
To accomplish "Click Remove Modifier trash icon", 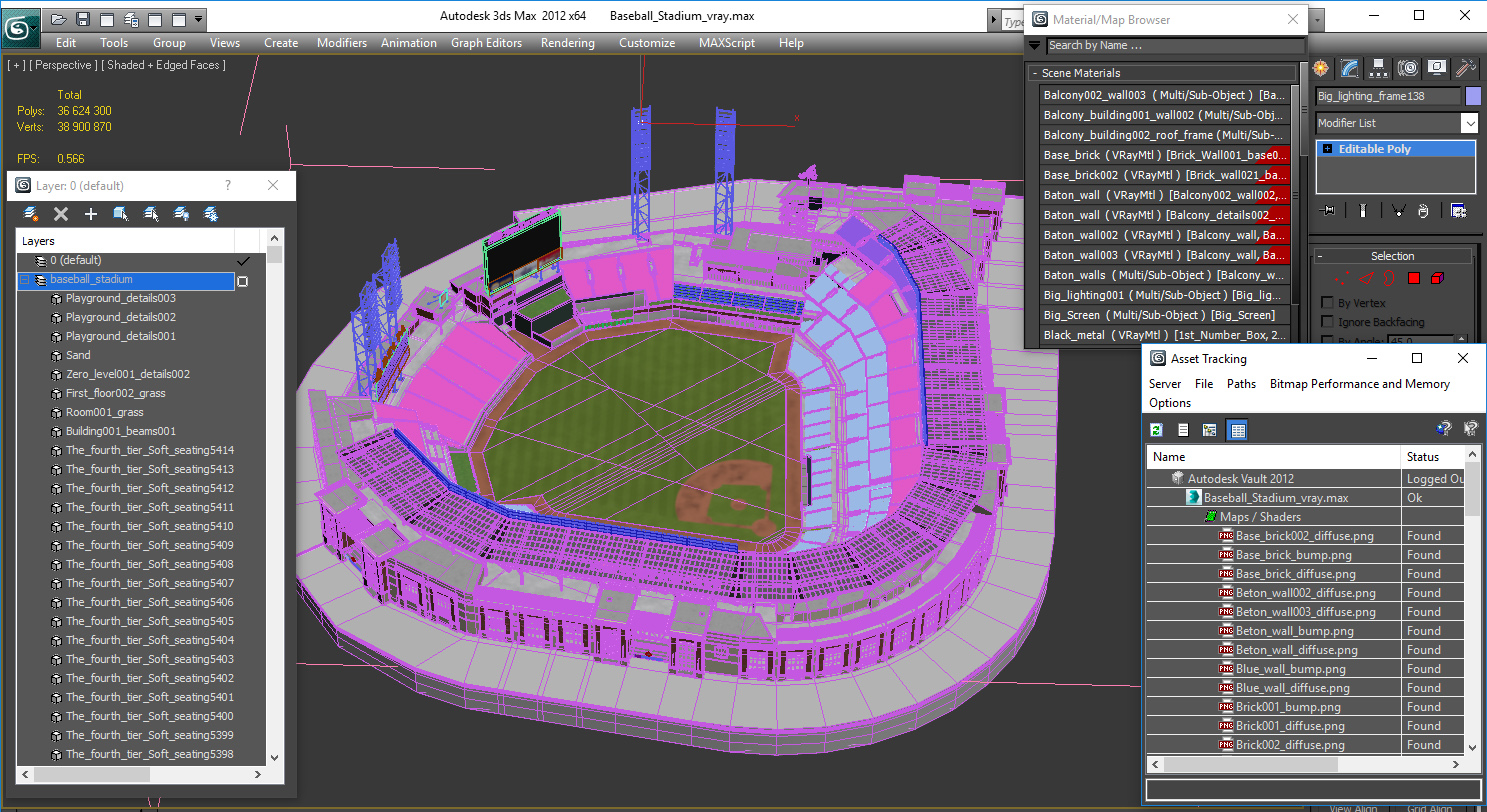I will click(x=1423, y=210).
